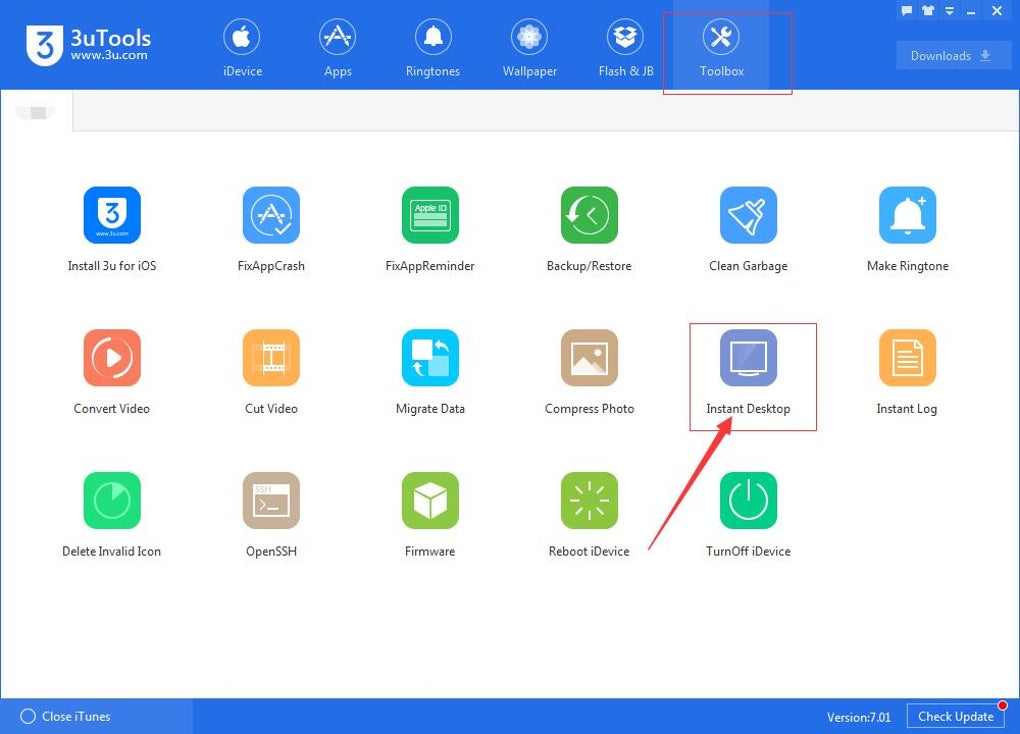Image resolution: width=1020 pixels, height=734 pixels.
Task: Launch Convert Video tool
Action: pos(112,358)
